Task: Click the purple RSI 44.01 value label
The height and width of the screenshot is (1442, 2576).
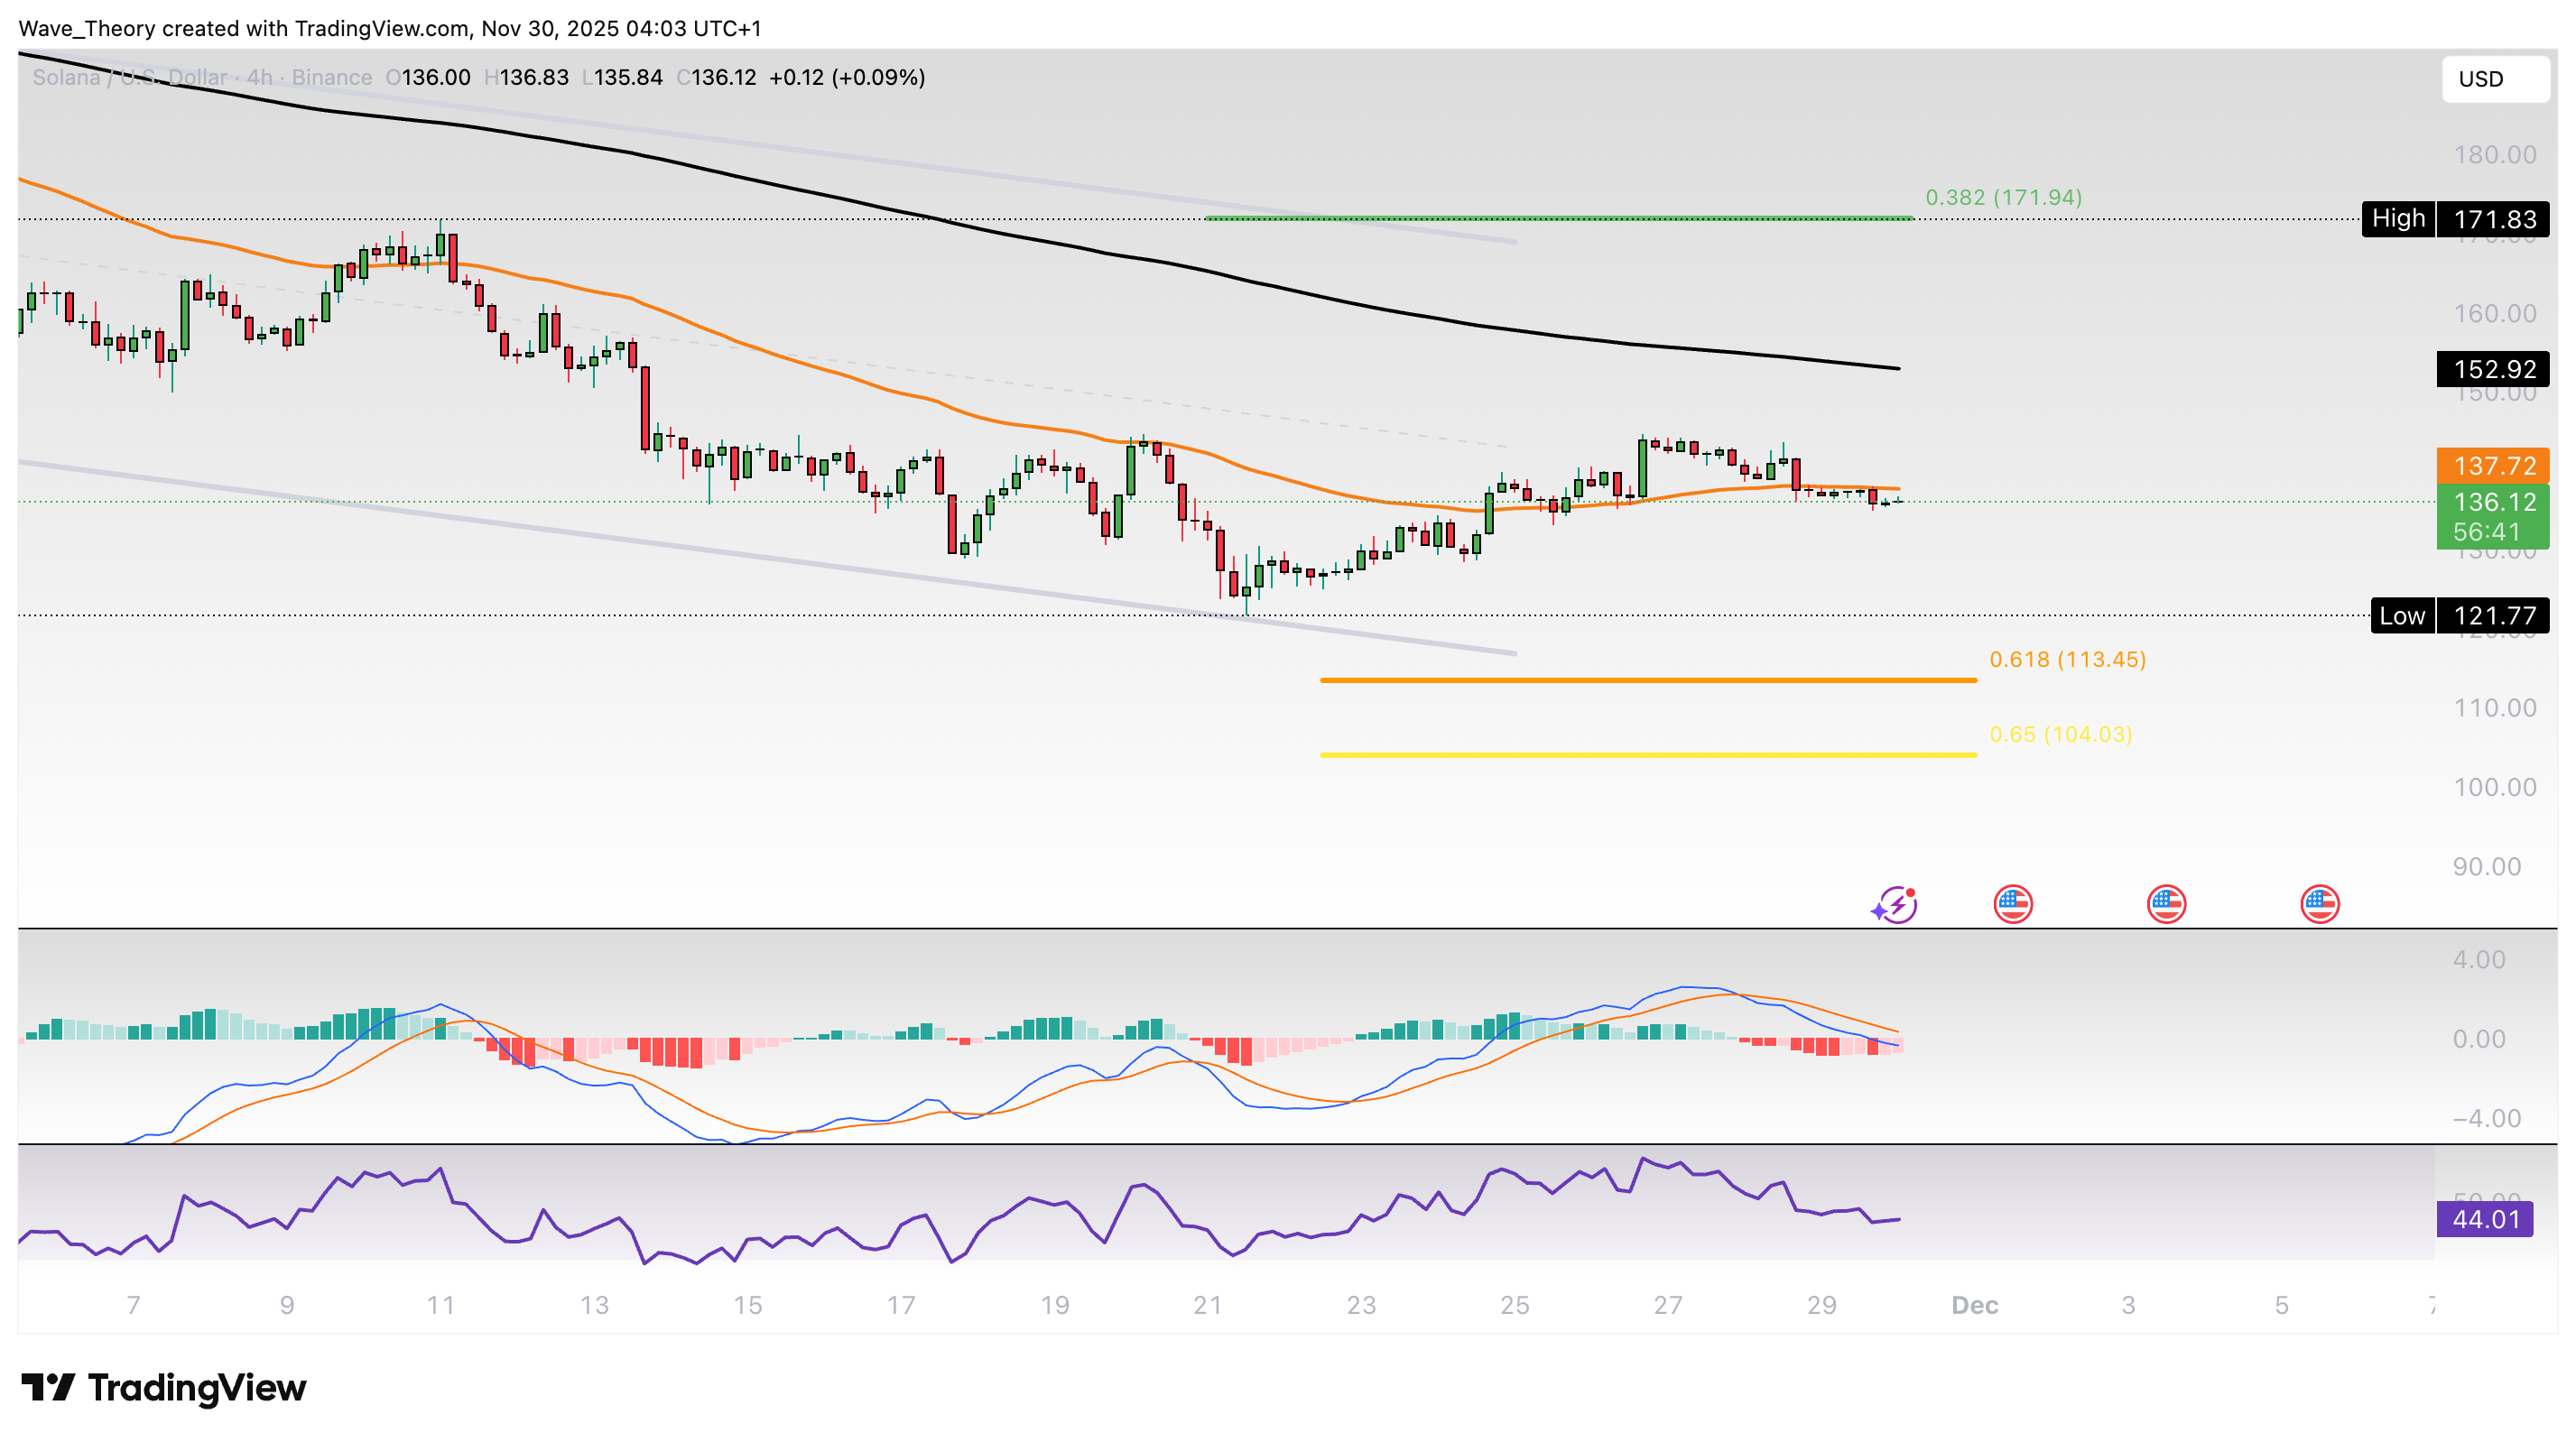Action: point(2484,1219)
